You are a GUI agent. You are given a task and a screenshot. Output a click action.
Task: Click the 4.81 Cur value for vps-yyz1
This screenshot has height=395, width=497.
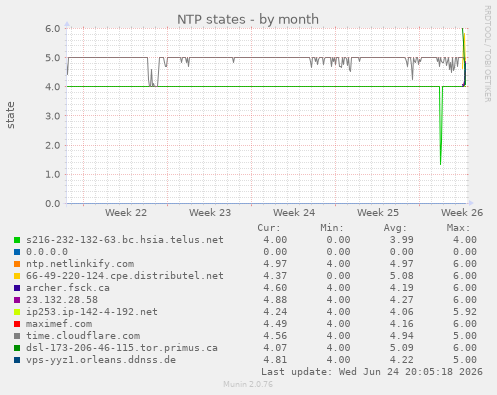(275, 360)
